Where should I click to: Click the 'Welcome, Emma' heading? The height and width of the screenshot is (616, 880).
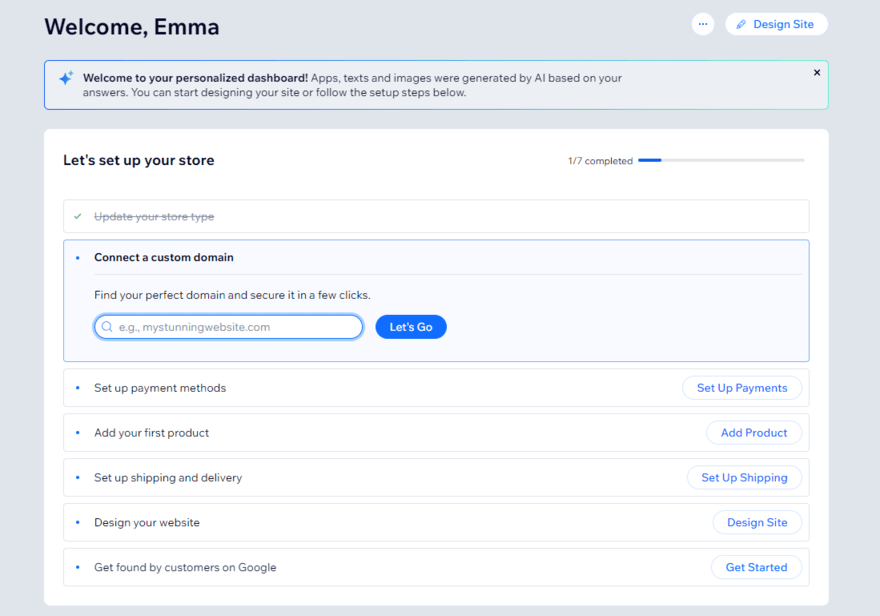tap(132, 27)
